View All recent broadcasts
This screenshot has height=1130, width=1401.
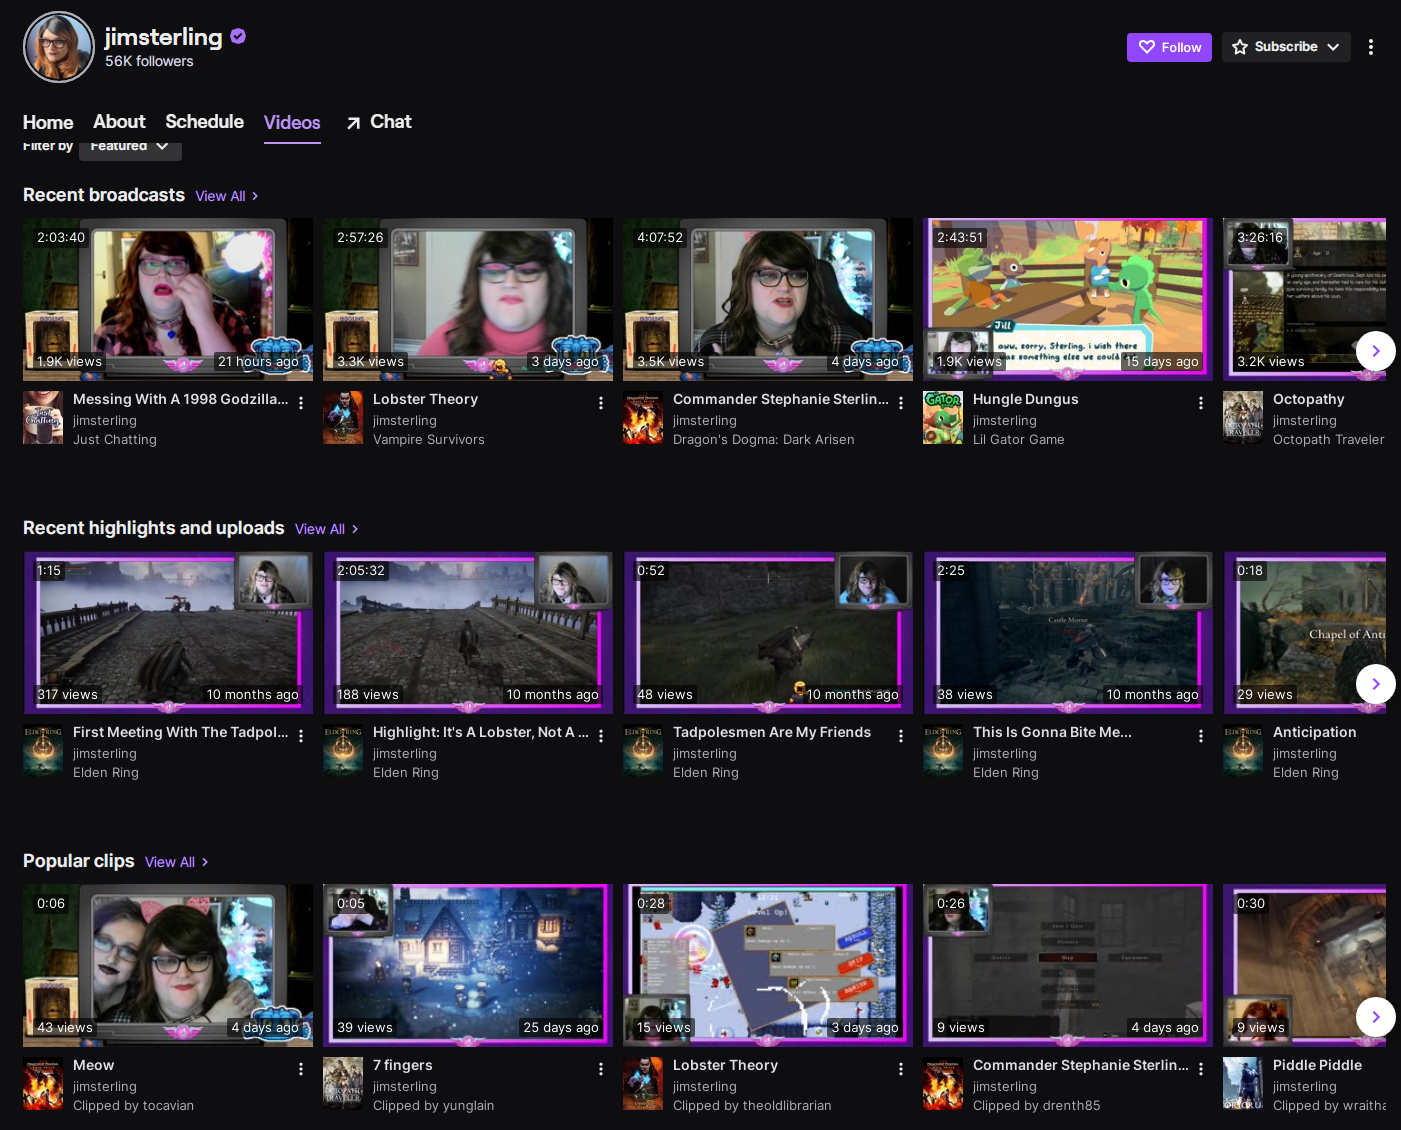(x=227, y=196)
